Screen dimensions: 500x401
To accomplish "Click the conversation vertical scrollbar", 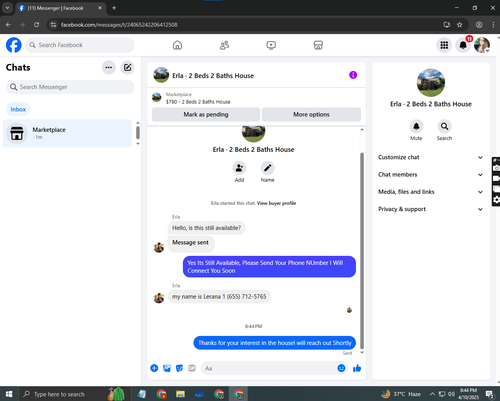I will click(x=362, y=250).
